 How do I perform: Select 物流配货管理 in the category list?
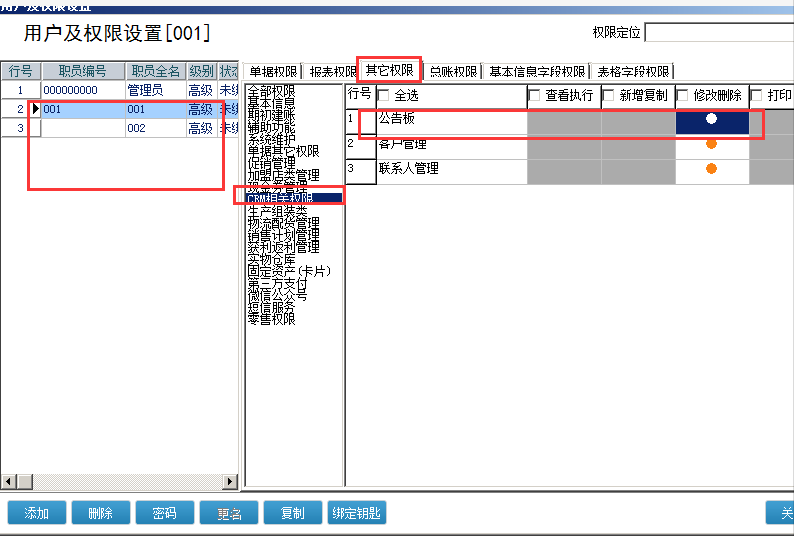(284, 222)
